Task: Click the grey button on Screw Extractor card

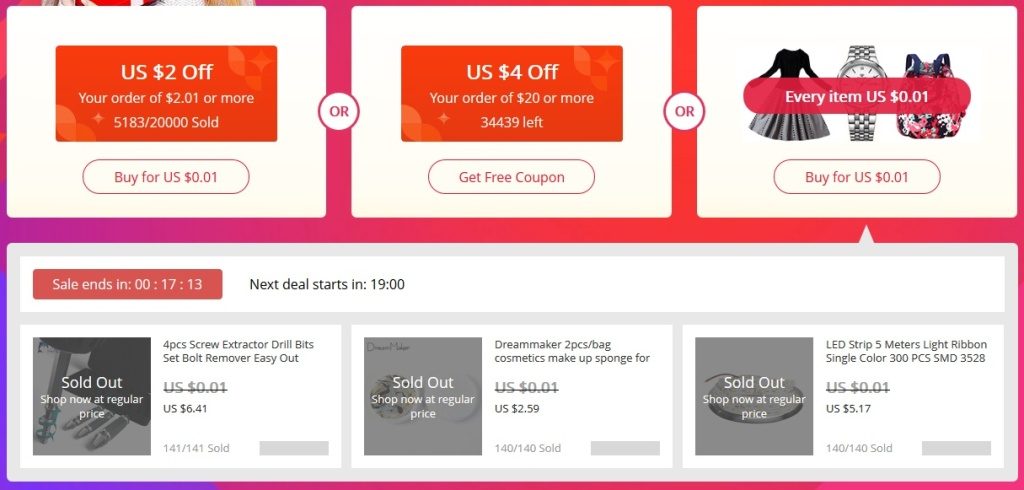Action: pos(294,448)
